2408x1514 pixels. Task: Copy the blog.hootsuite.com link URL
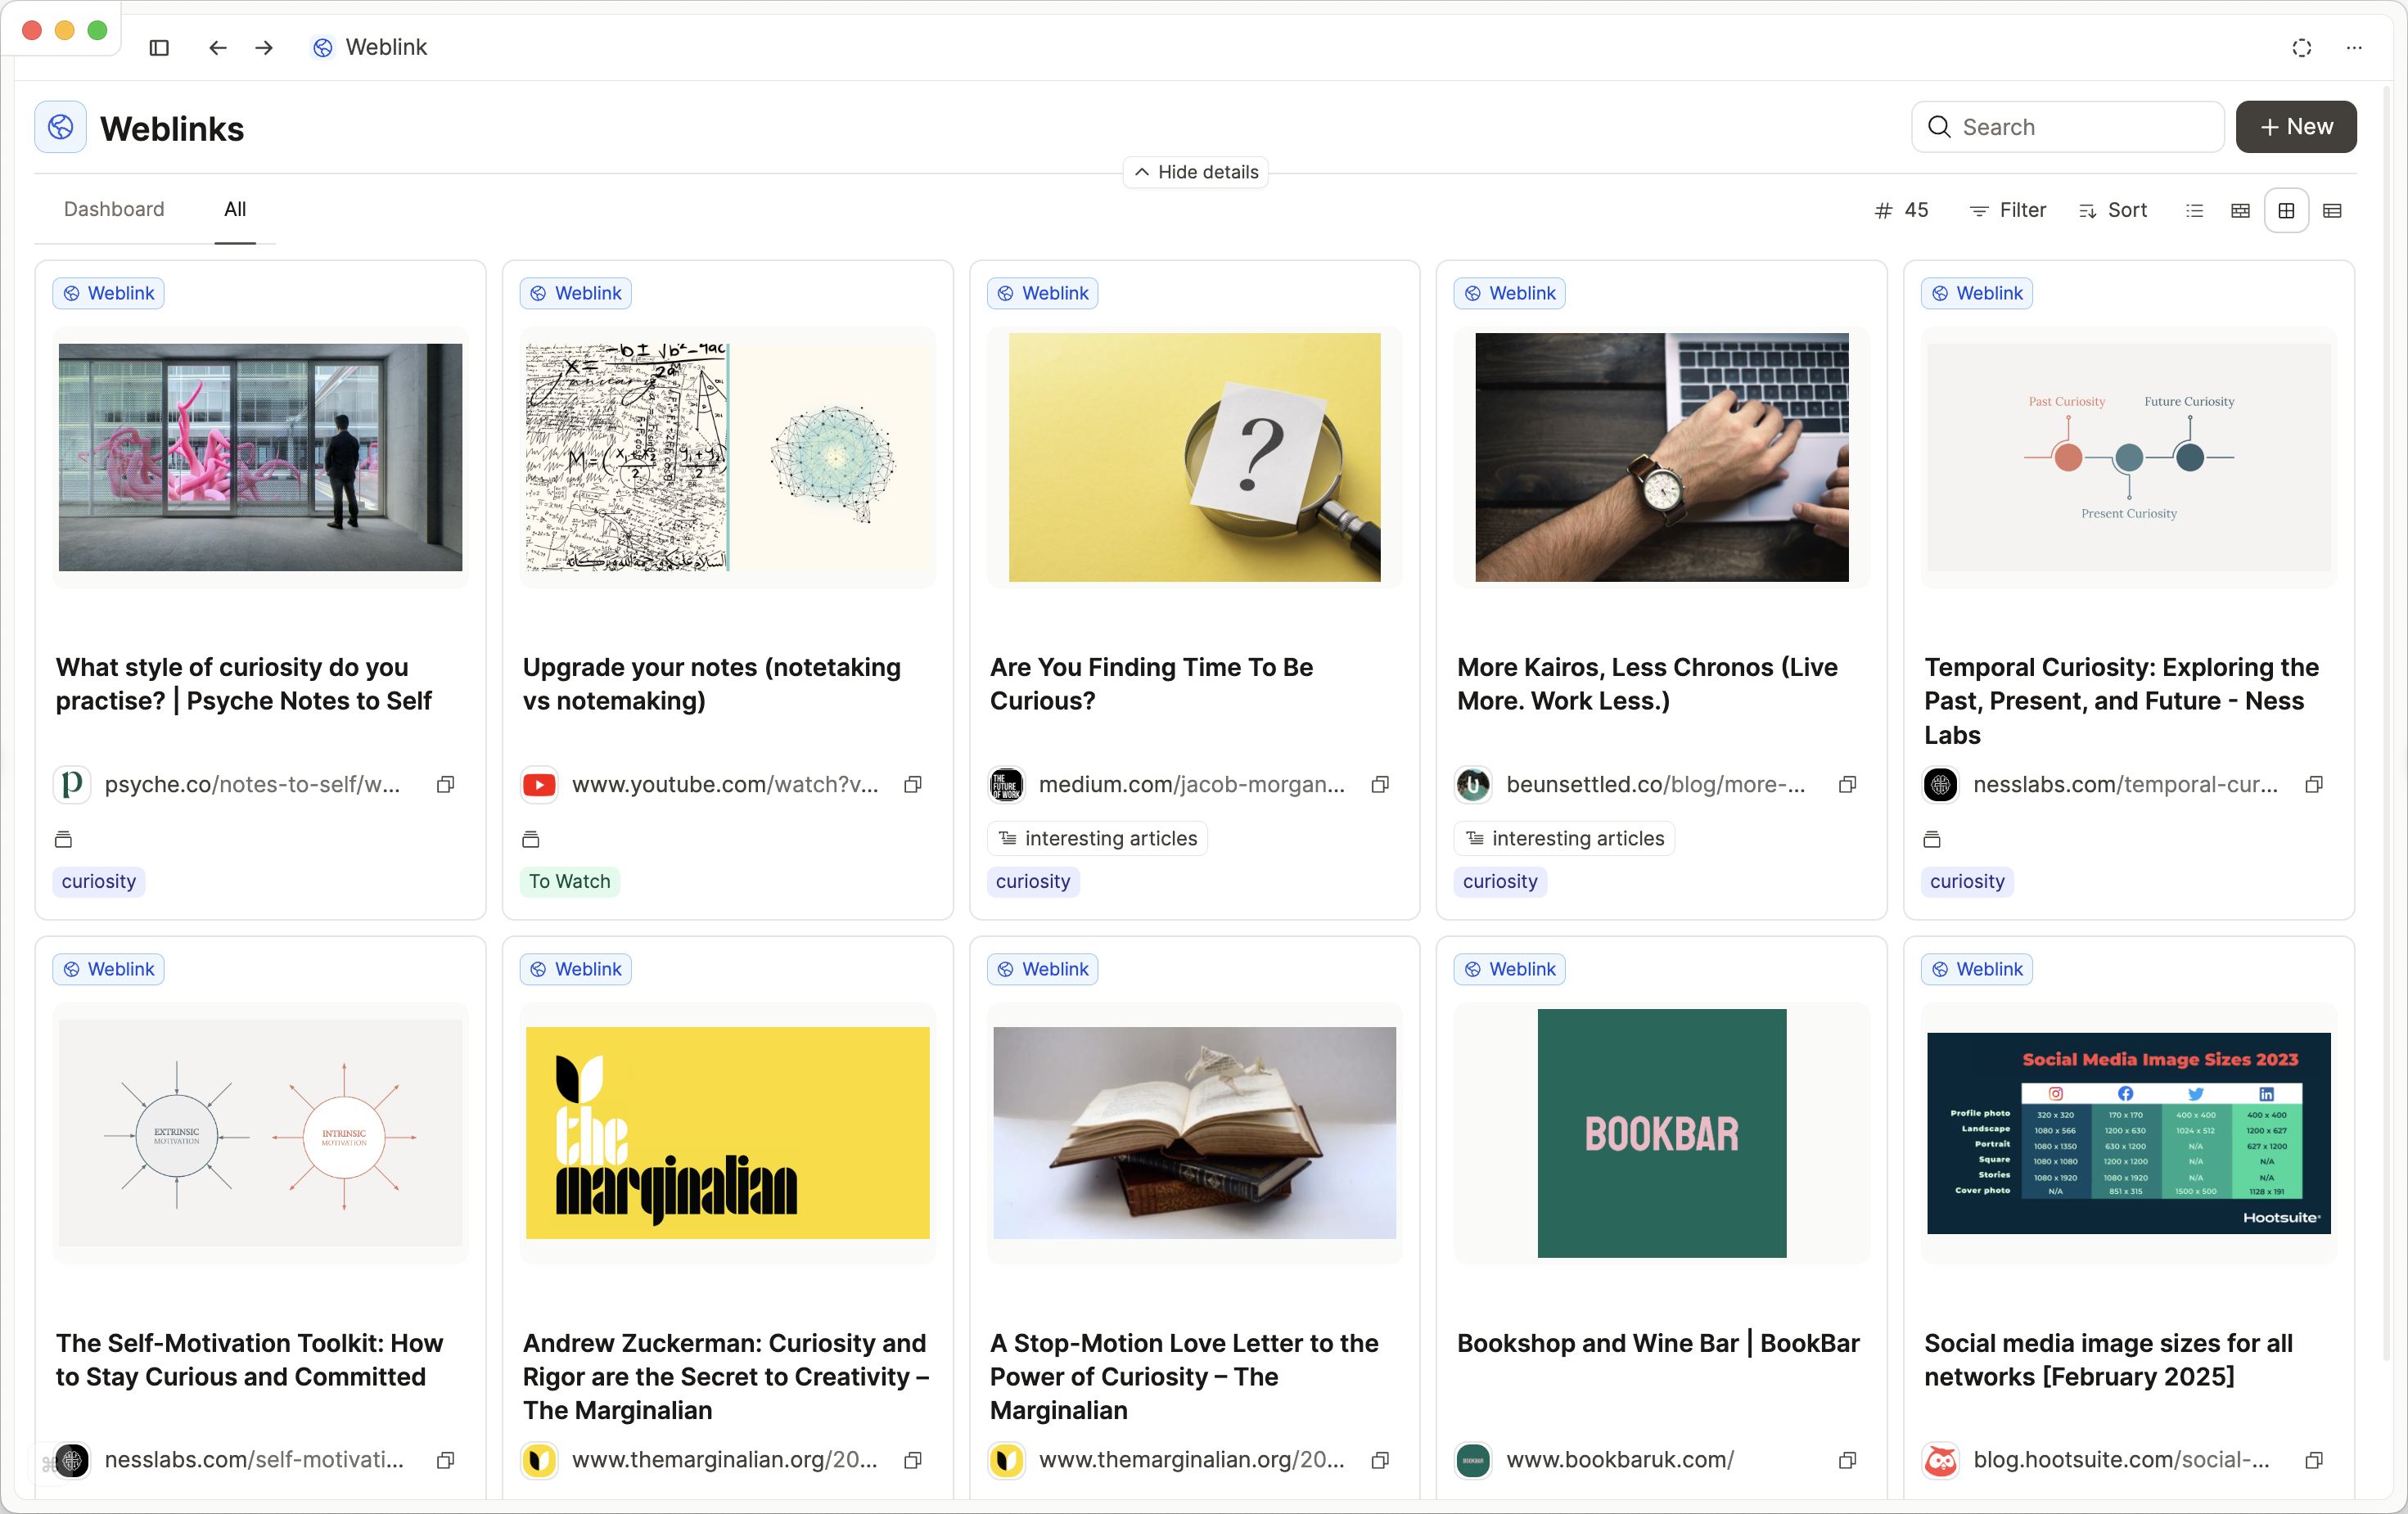click(2314, 1460)
